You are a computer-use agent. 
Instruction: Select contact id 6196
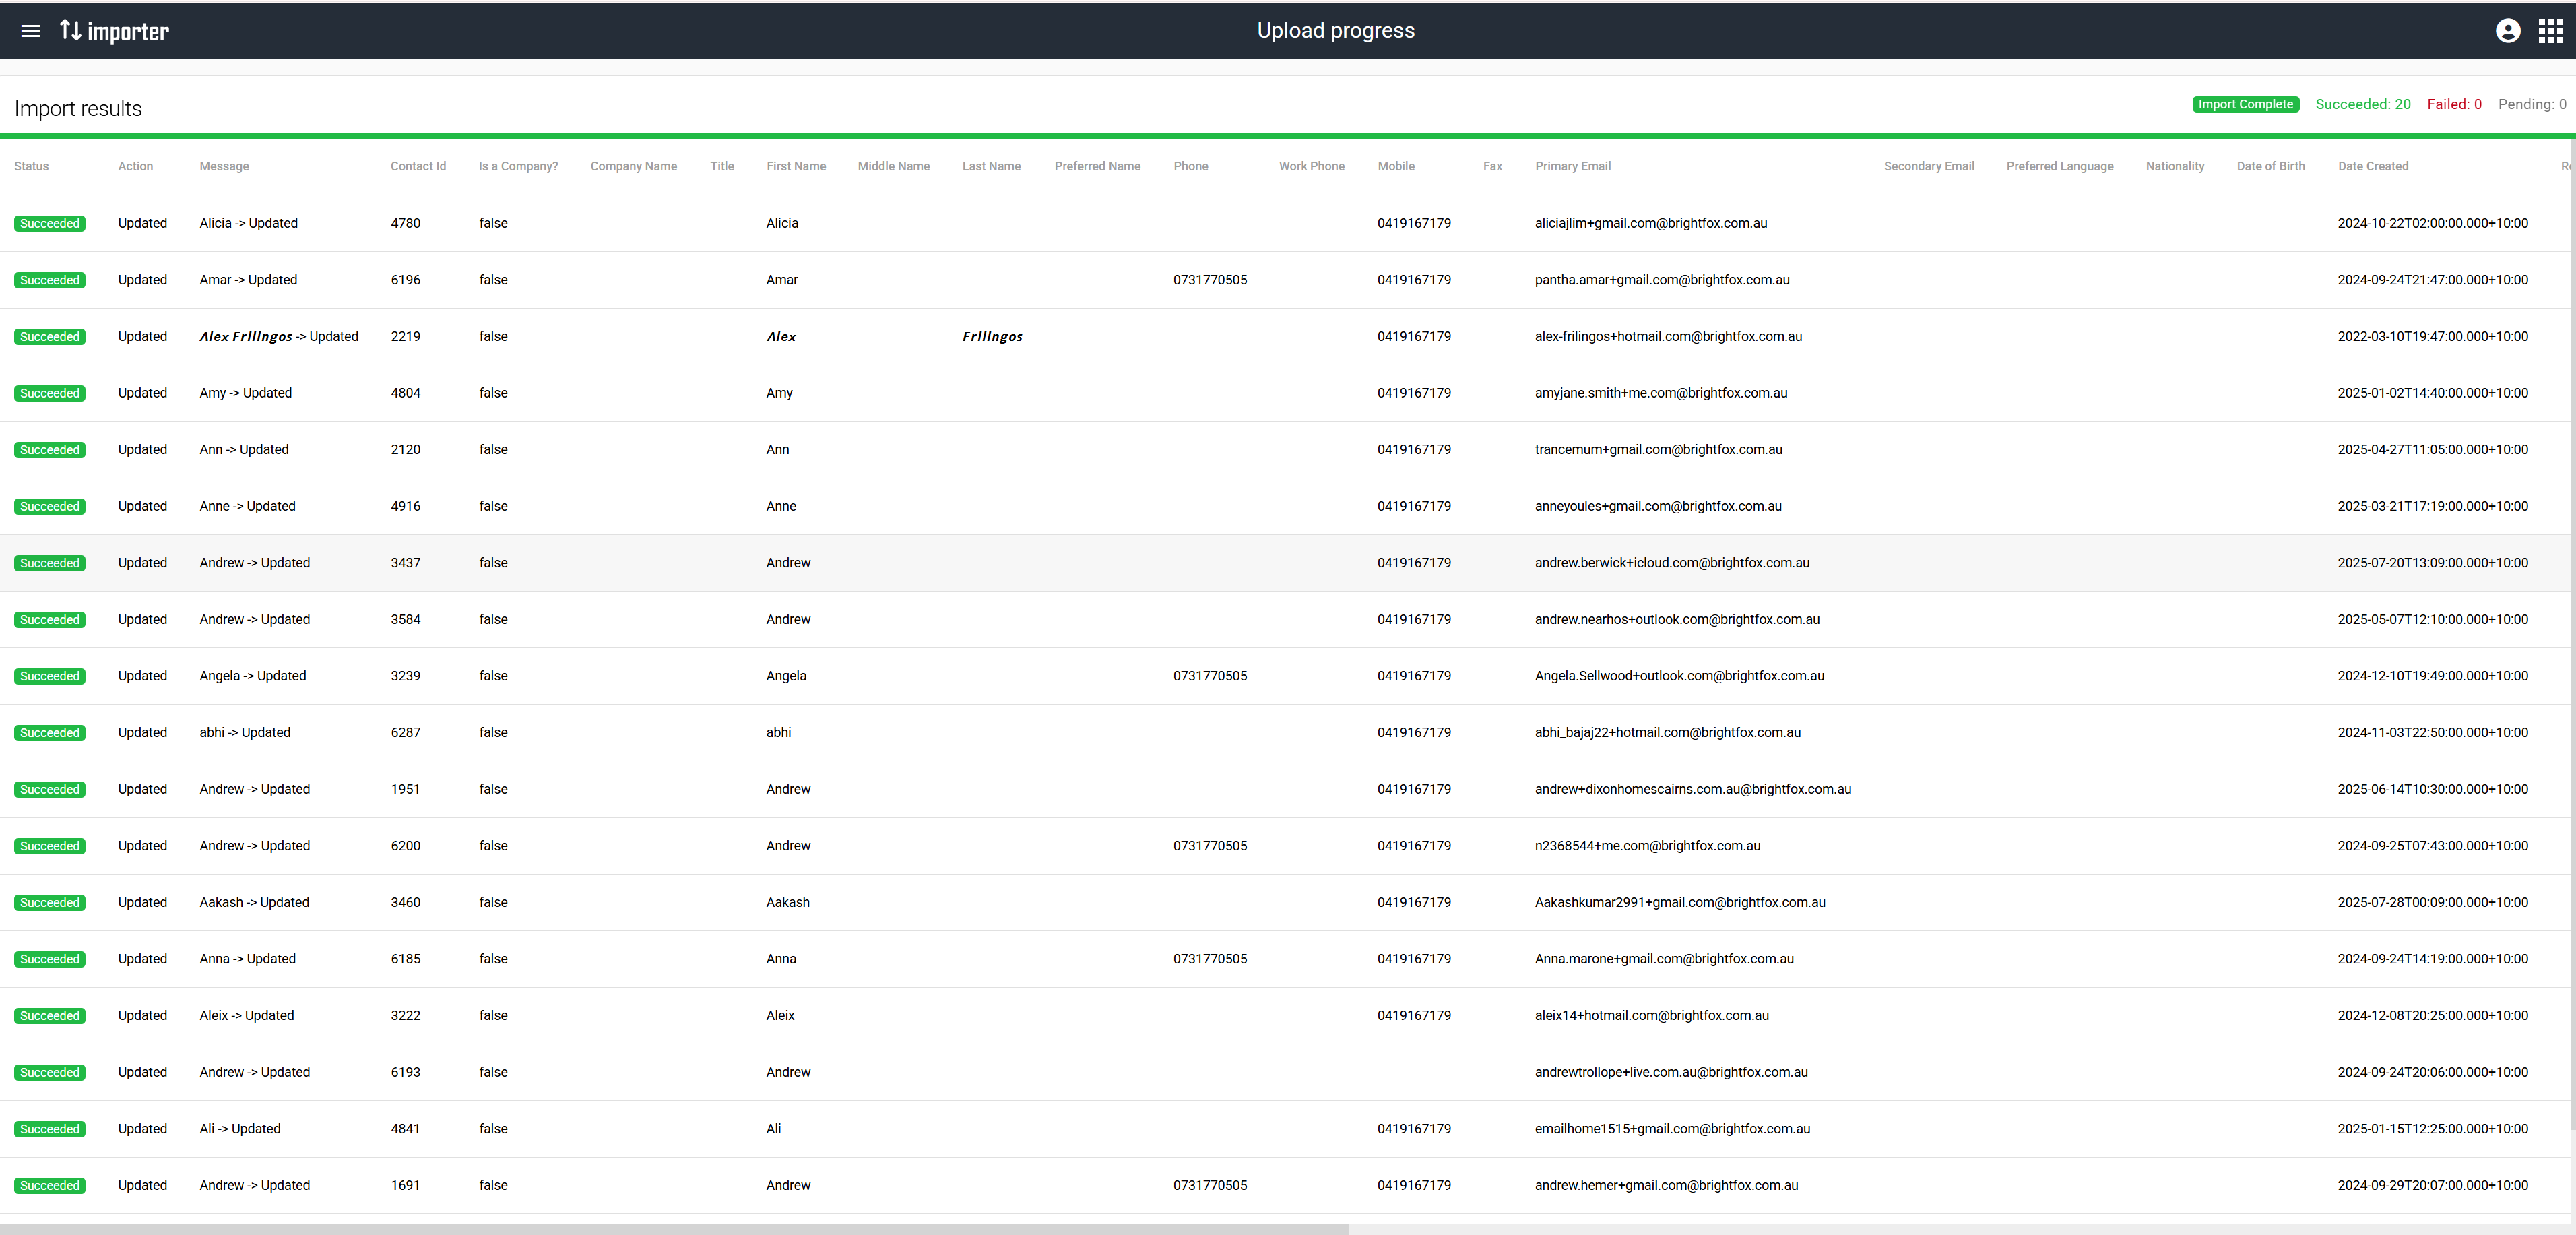click(x=405, y=280)
